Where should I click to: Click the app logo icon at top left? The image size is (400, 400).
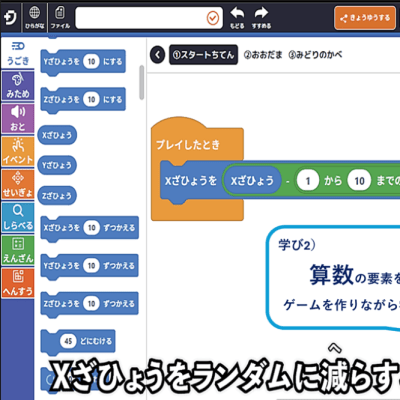[x=10, y=17]
